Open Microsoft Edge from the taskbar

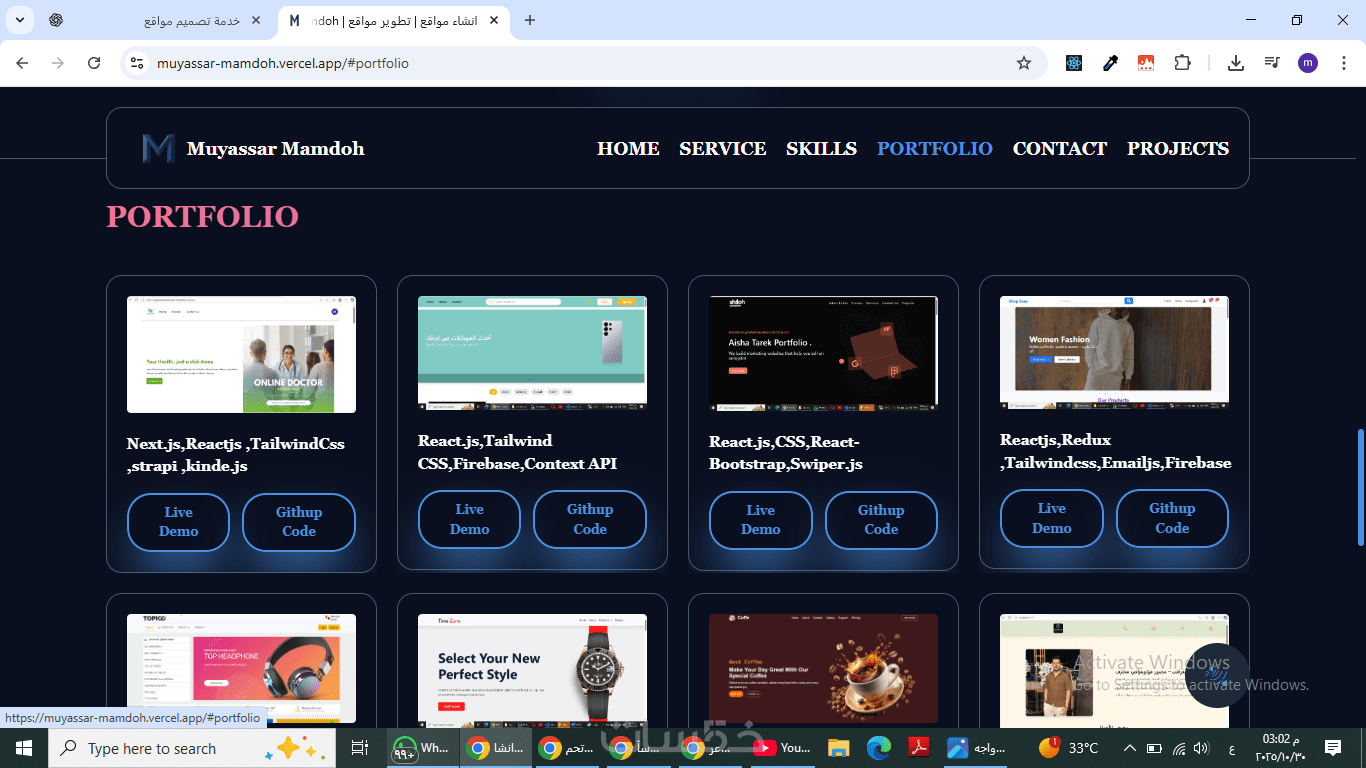point(879,748)
